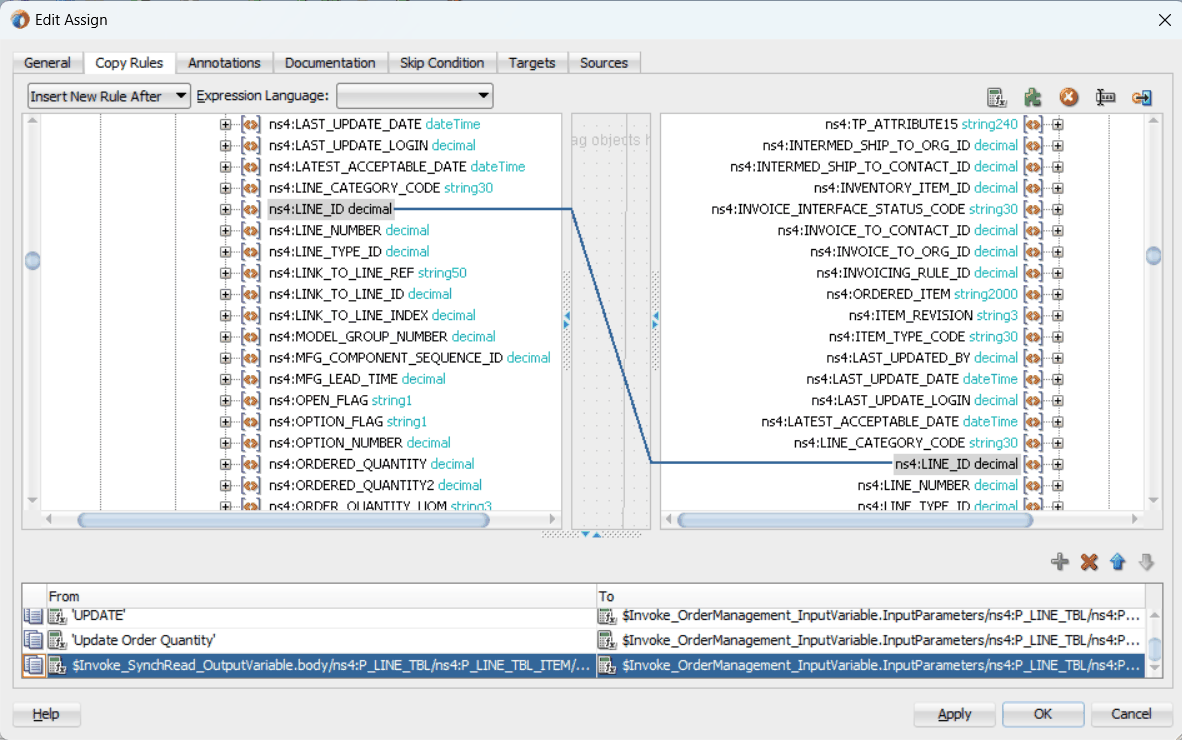Screen dimensions: 1182x740
Task: Click rule icon of 'Update Order Quantity' row
Action: tap(33, 641)
